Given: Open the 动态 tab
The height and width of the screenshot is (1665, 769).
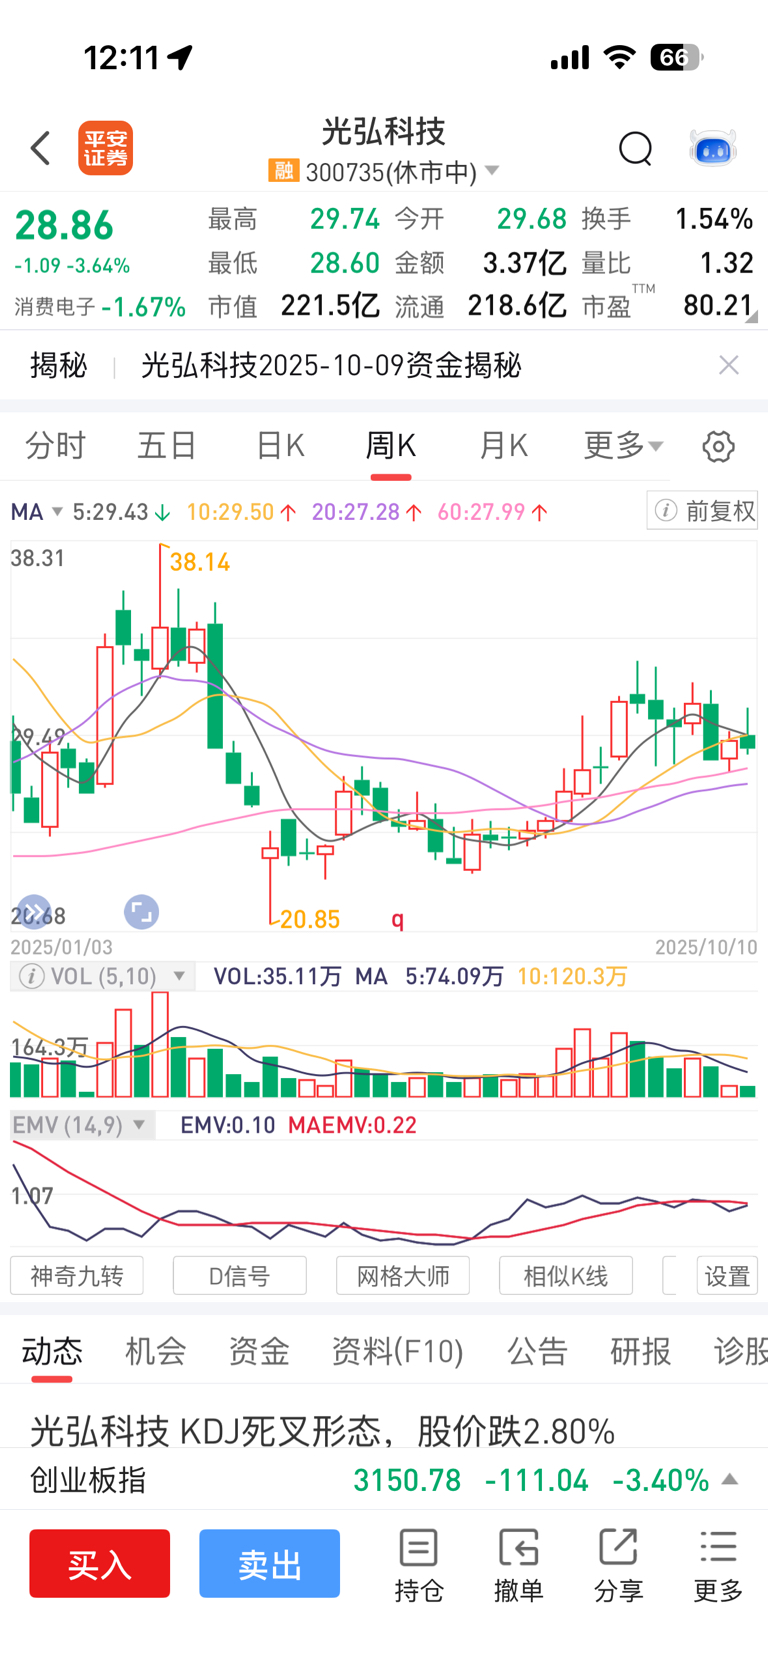Looking at the screenshot, I should 52,1352.
